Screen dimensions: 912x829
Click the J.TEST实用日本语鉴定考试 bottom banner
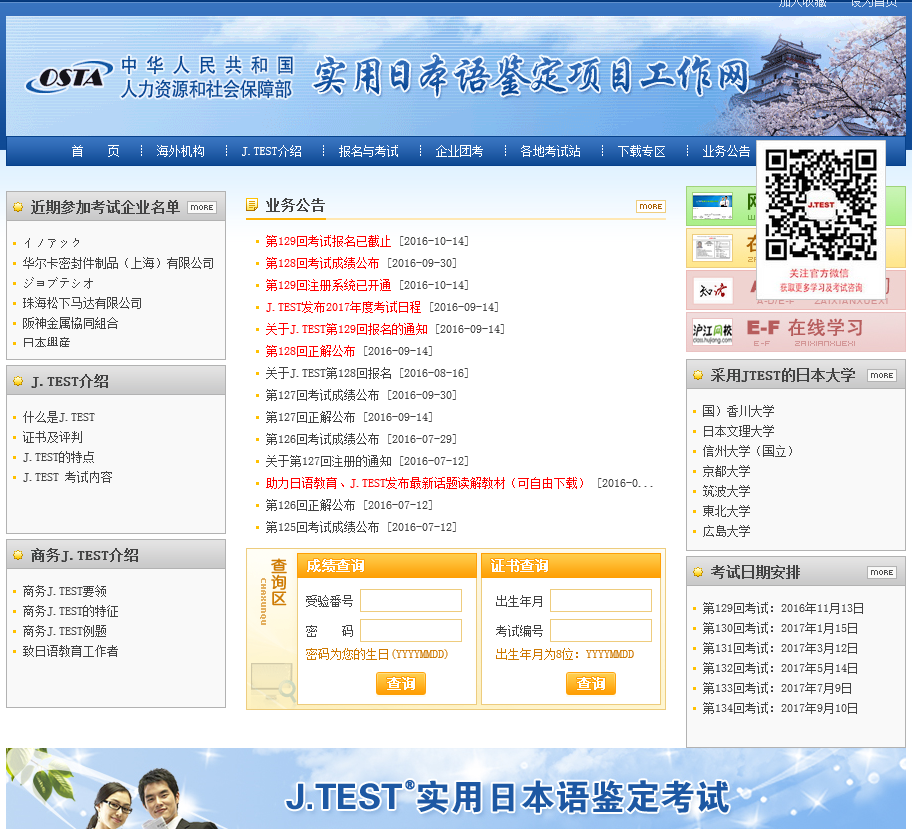456,788
